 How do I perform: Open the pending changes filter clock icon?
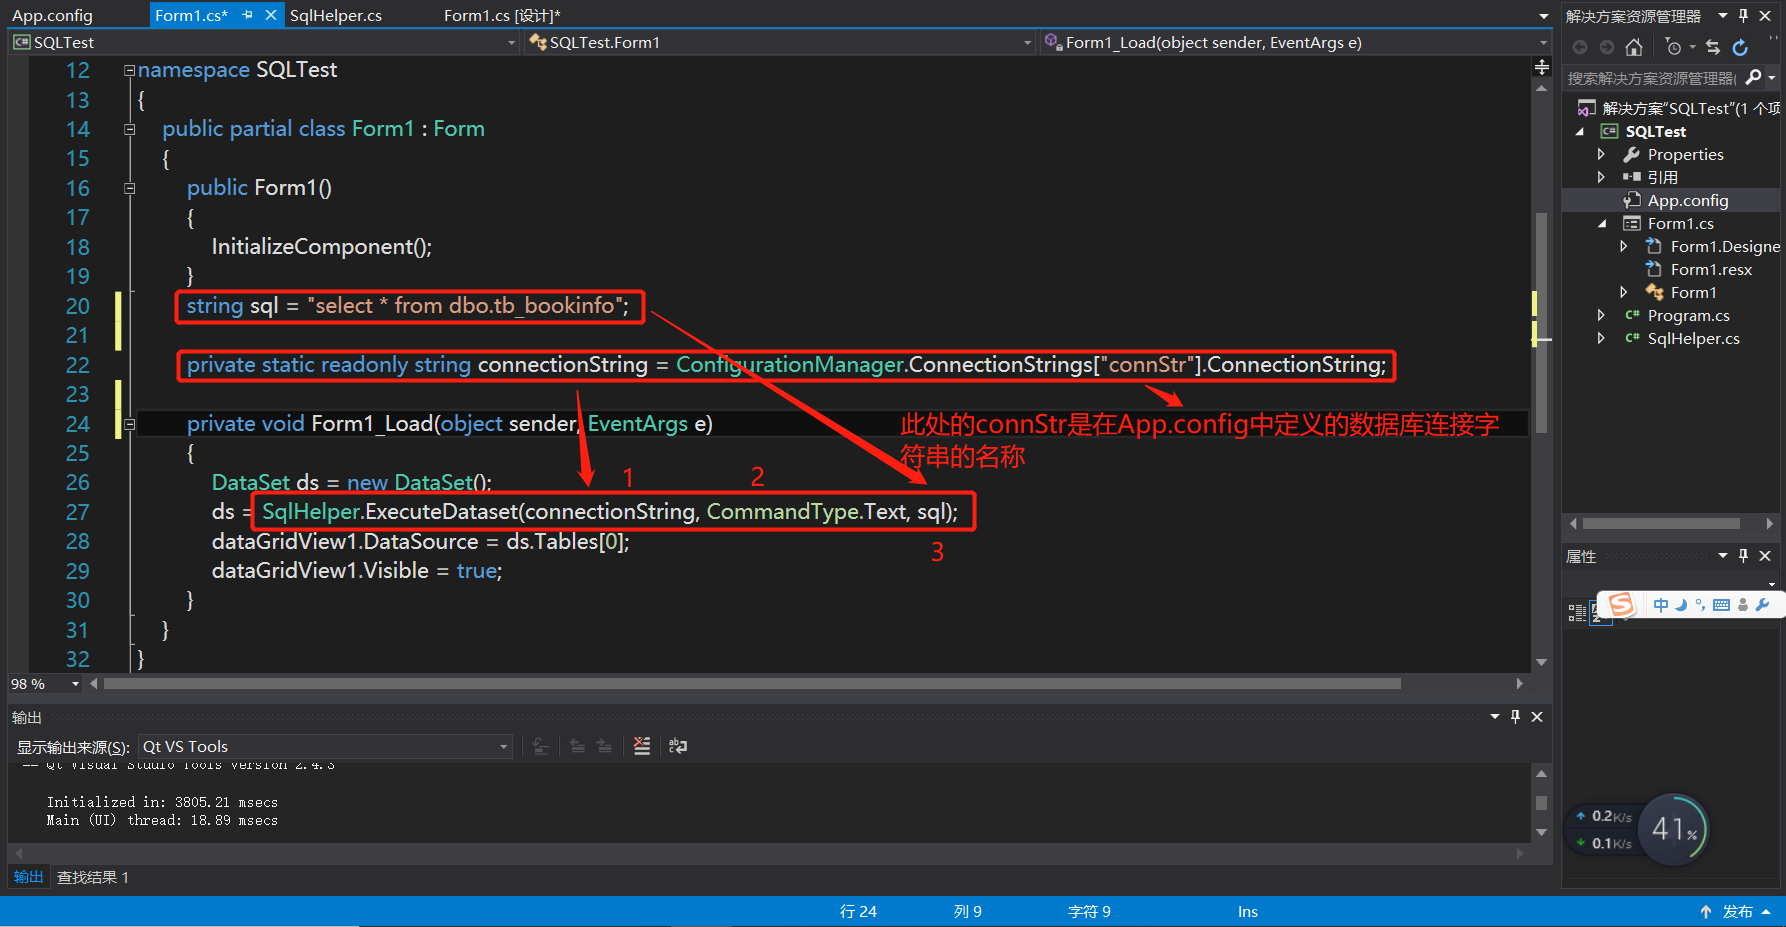click(x=1675, y=47)
